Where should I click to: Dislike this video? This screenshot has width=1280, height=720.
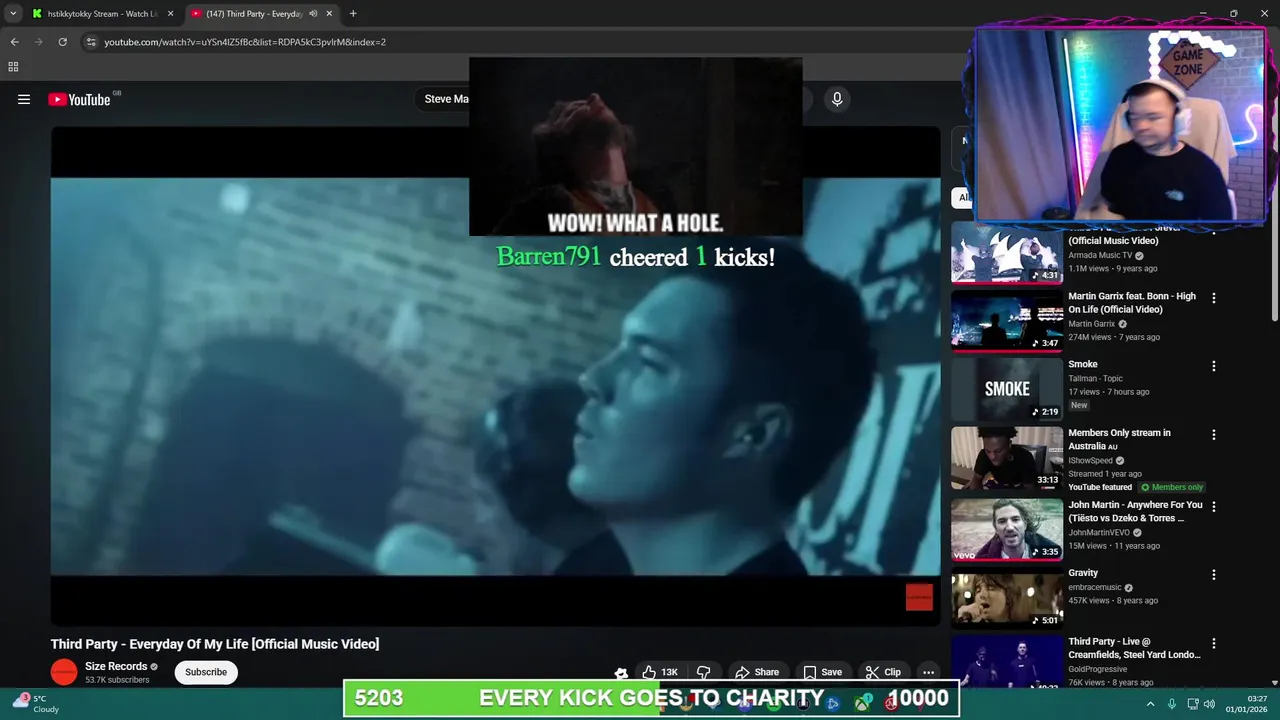click(704, 672)
